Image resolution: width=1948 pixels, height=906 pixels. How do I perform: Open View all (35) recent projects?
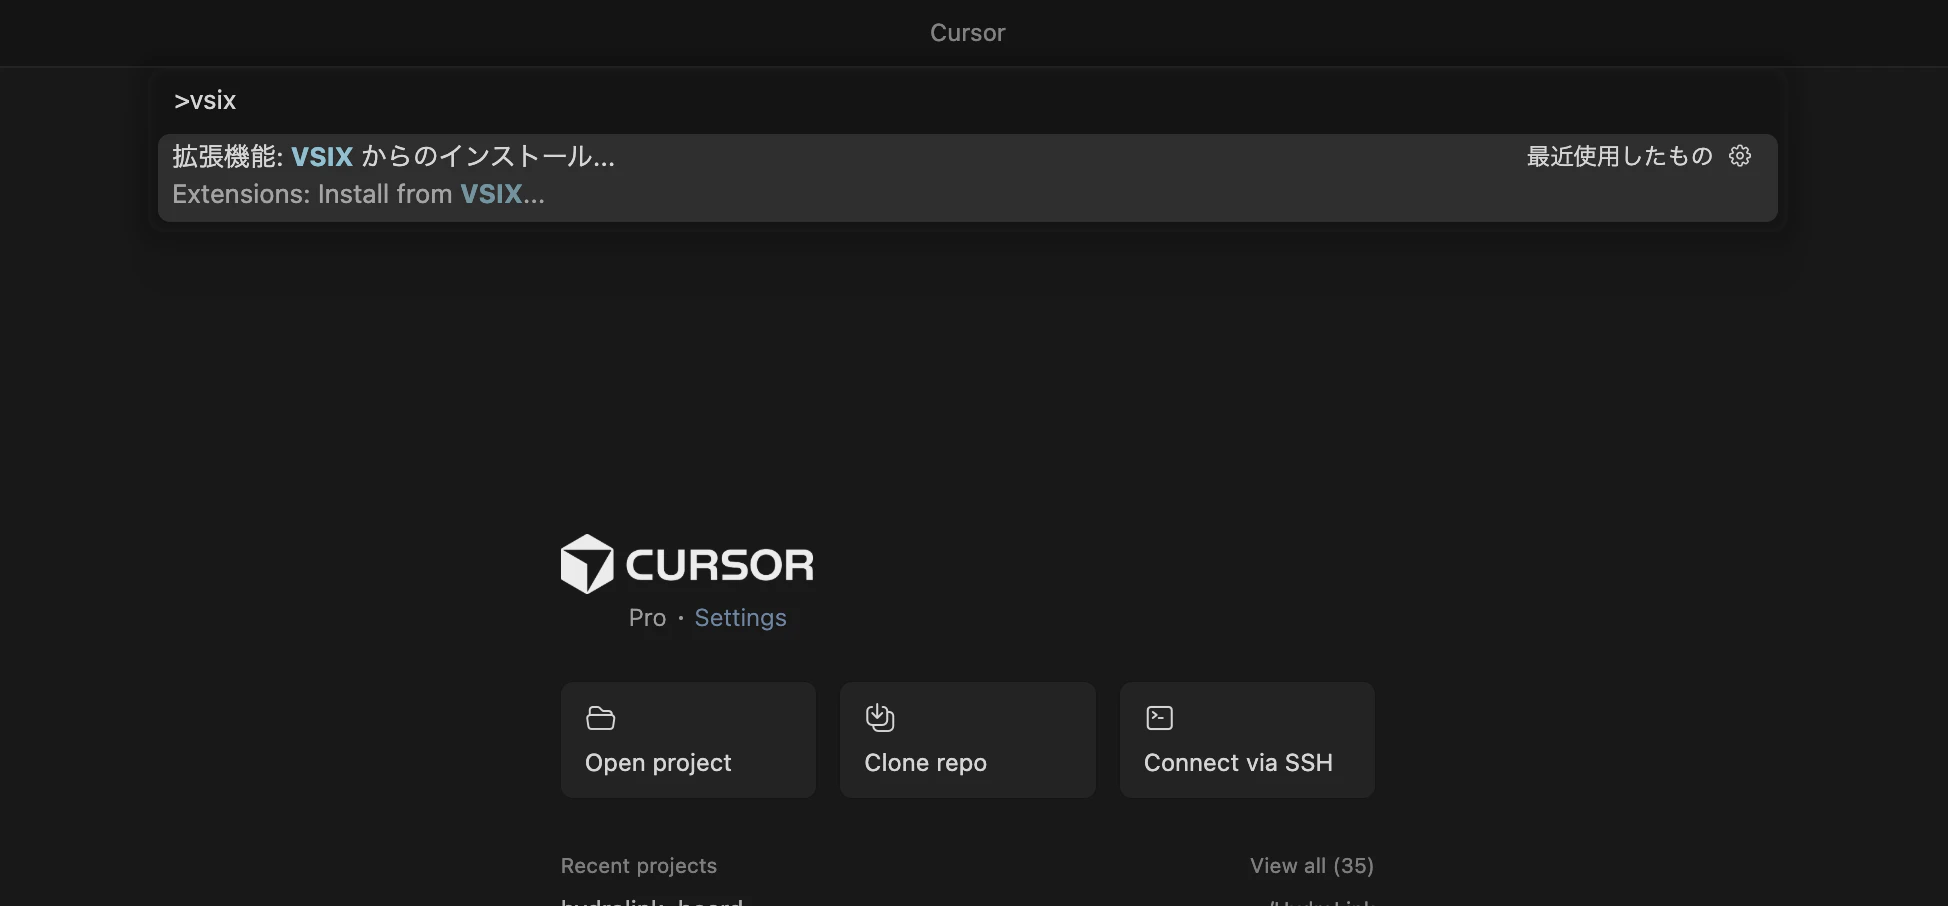tap(1312, 866)
